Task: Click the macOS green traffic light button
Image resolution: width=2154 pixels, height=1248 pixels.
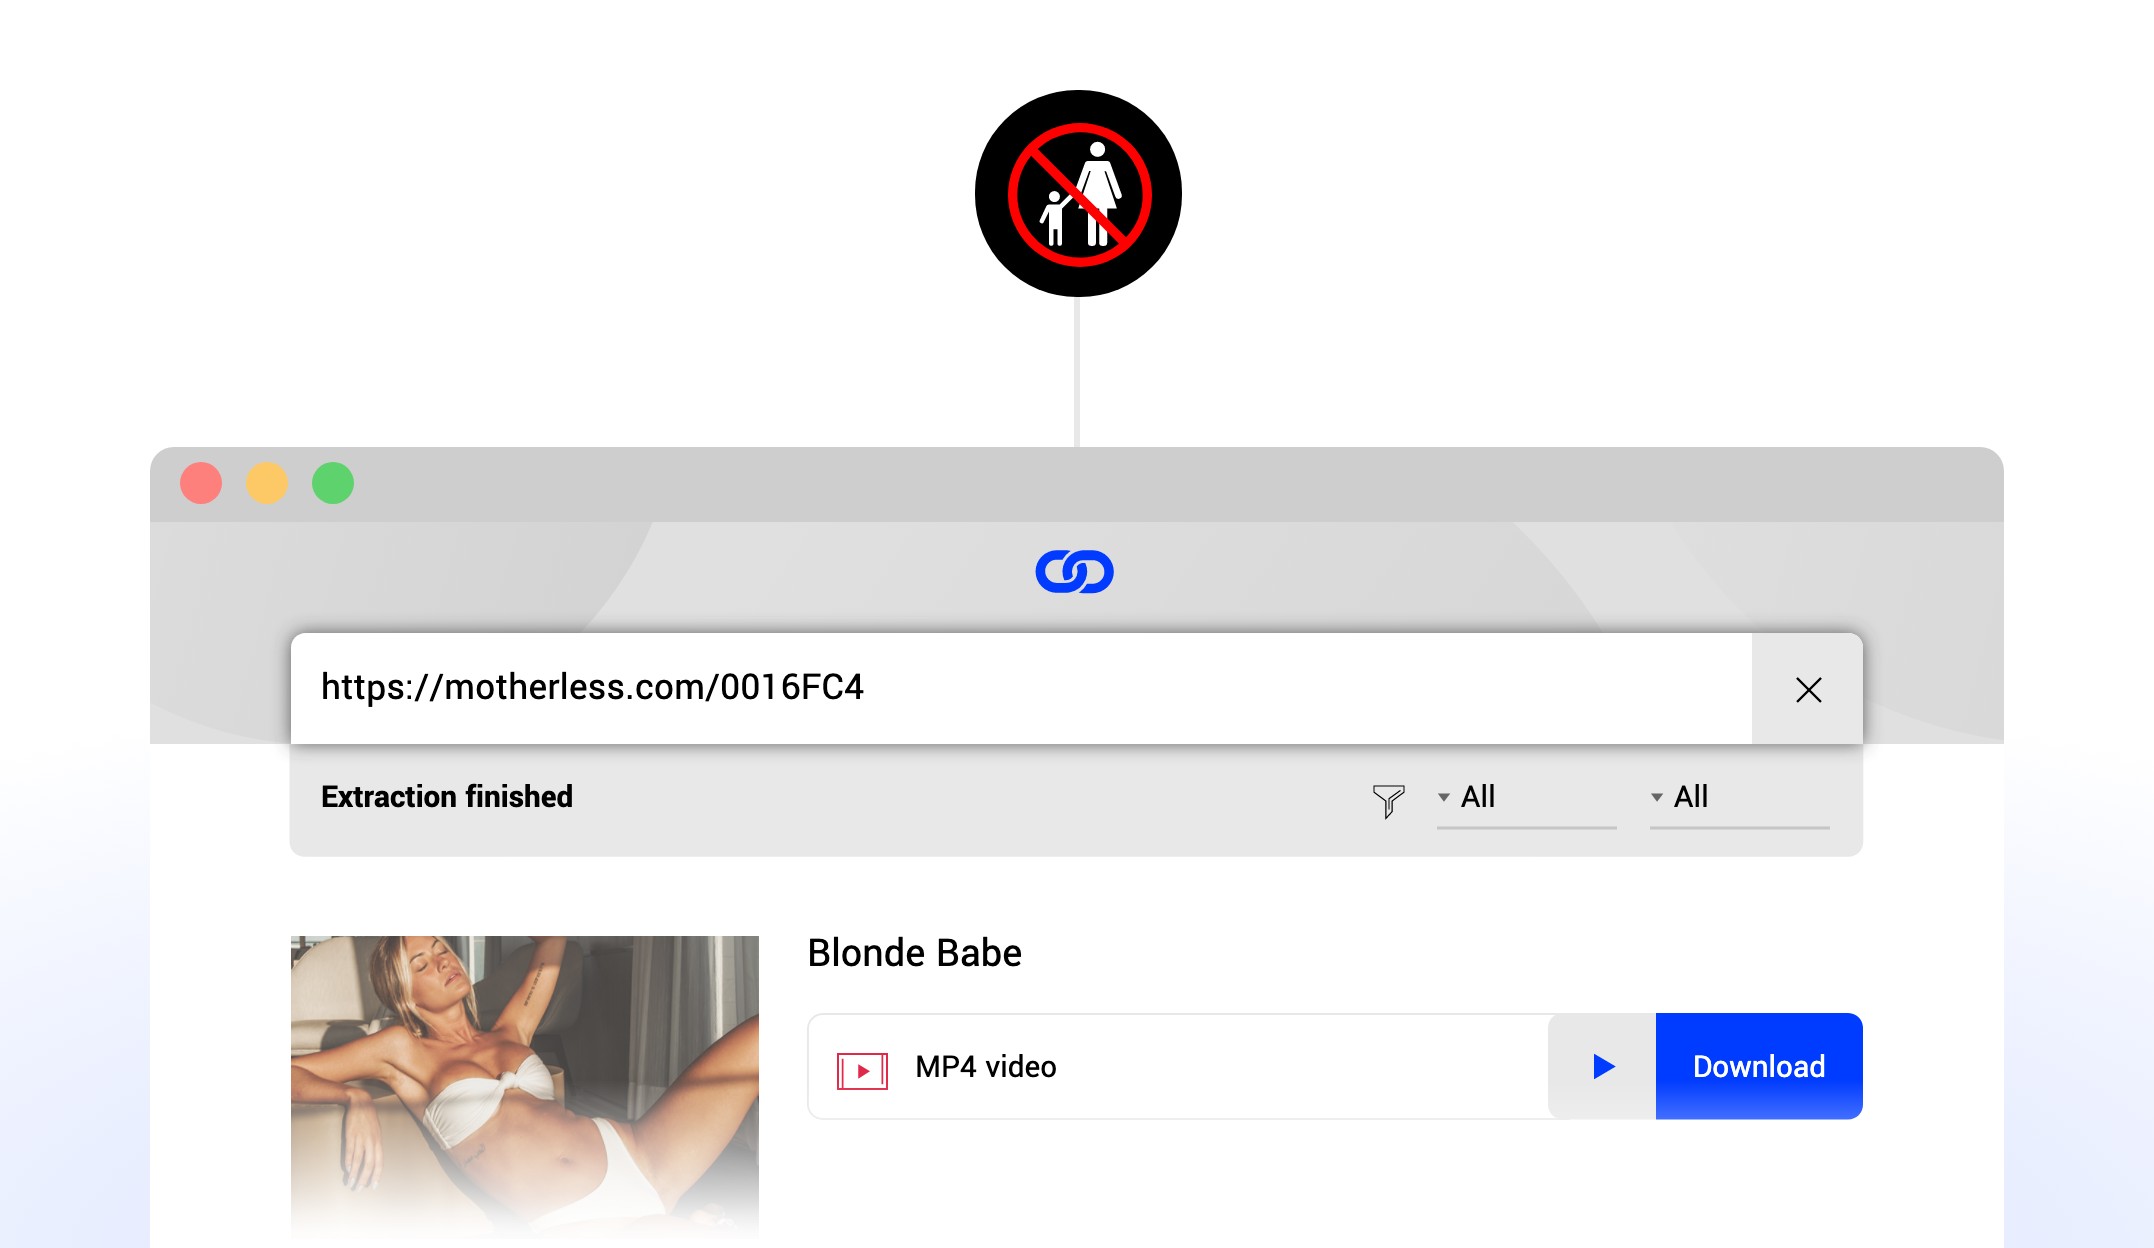Action: click(x=333, y=483)
